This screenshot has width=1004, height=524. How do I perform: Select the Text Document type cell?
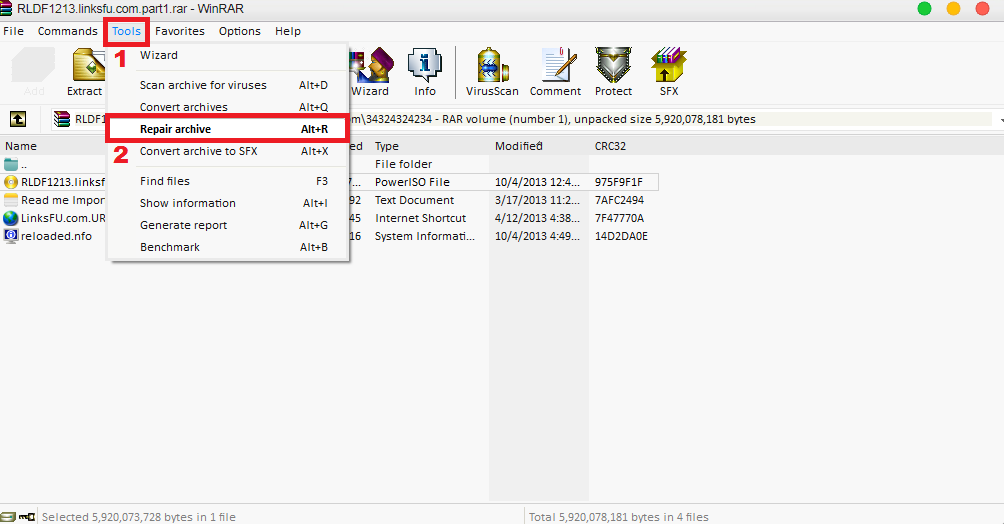pyautogui.click(x=414, y=200)
